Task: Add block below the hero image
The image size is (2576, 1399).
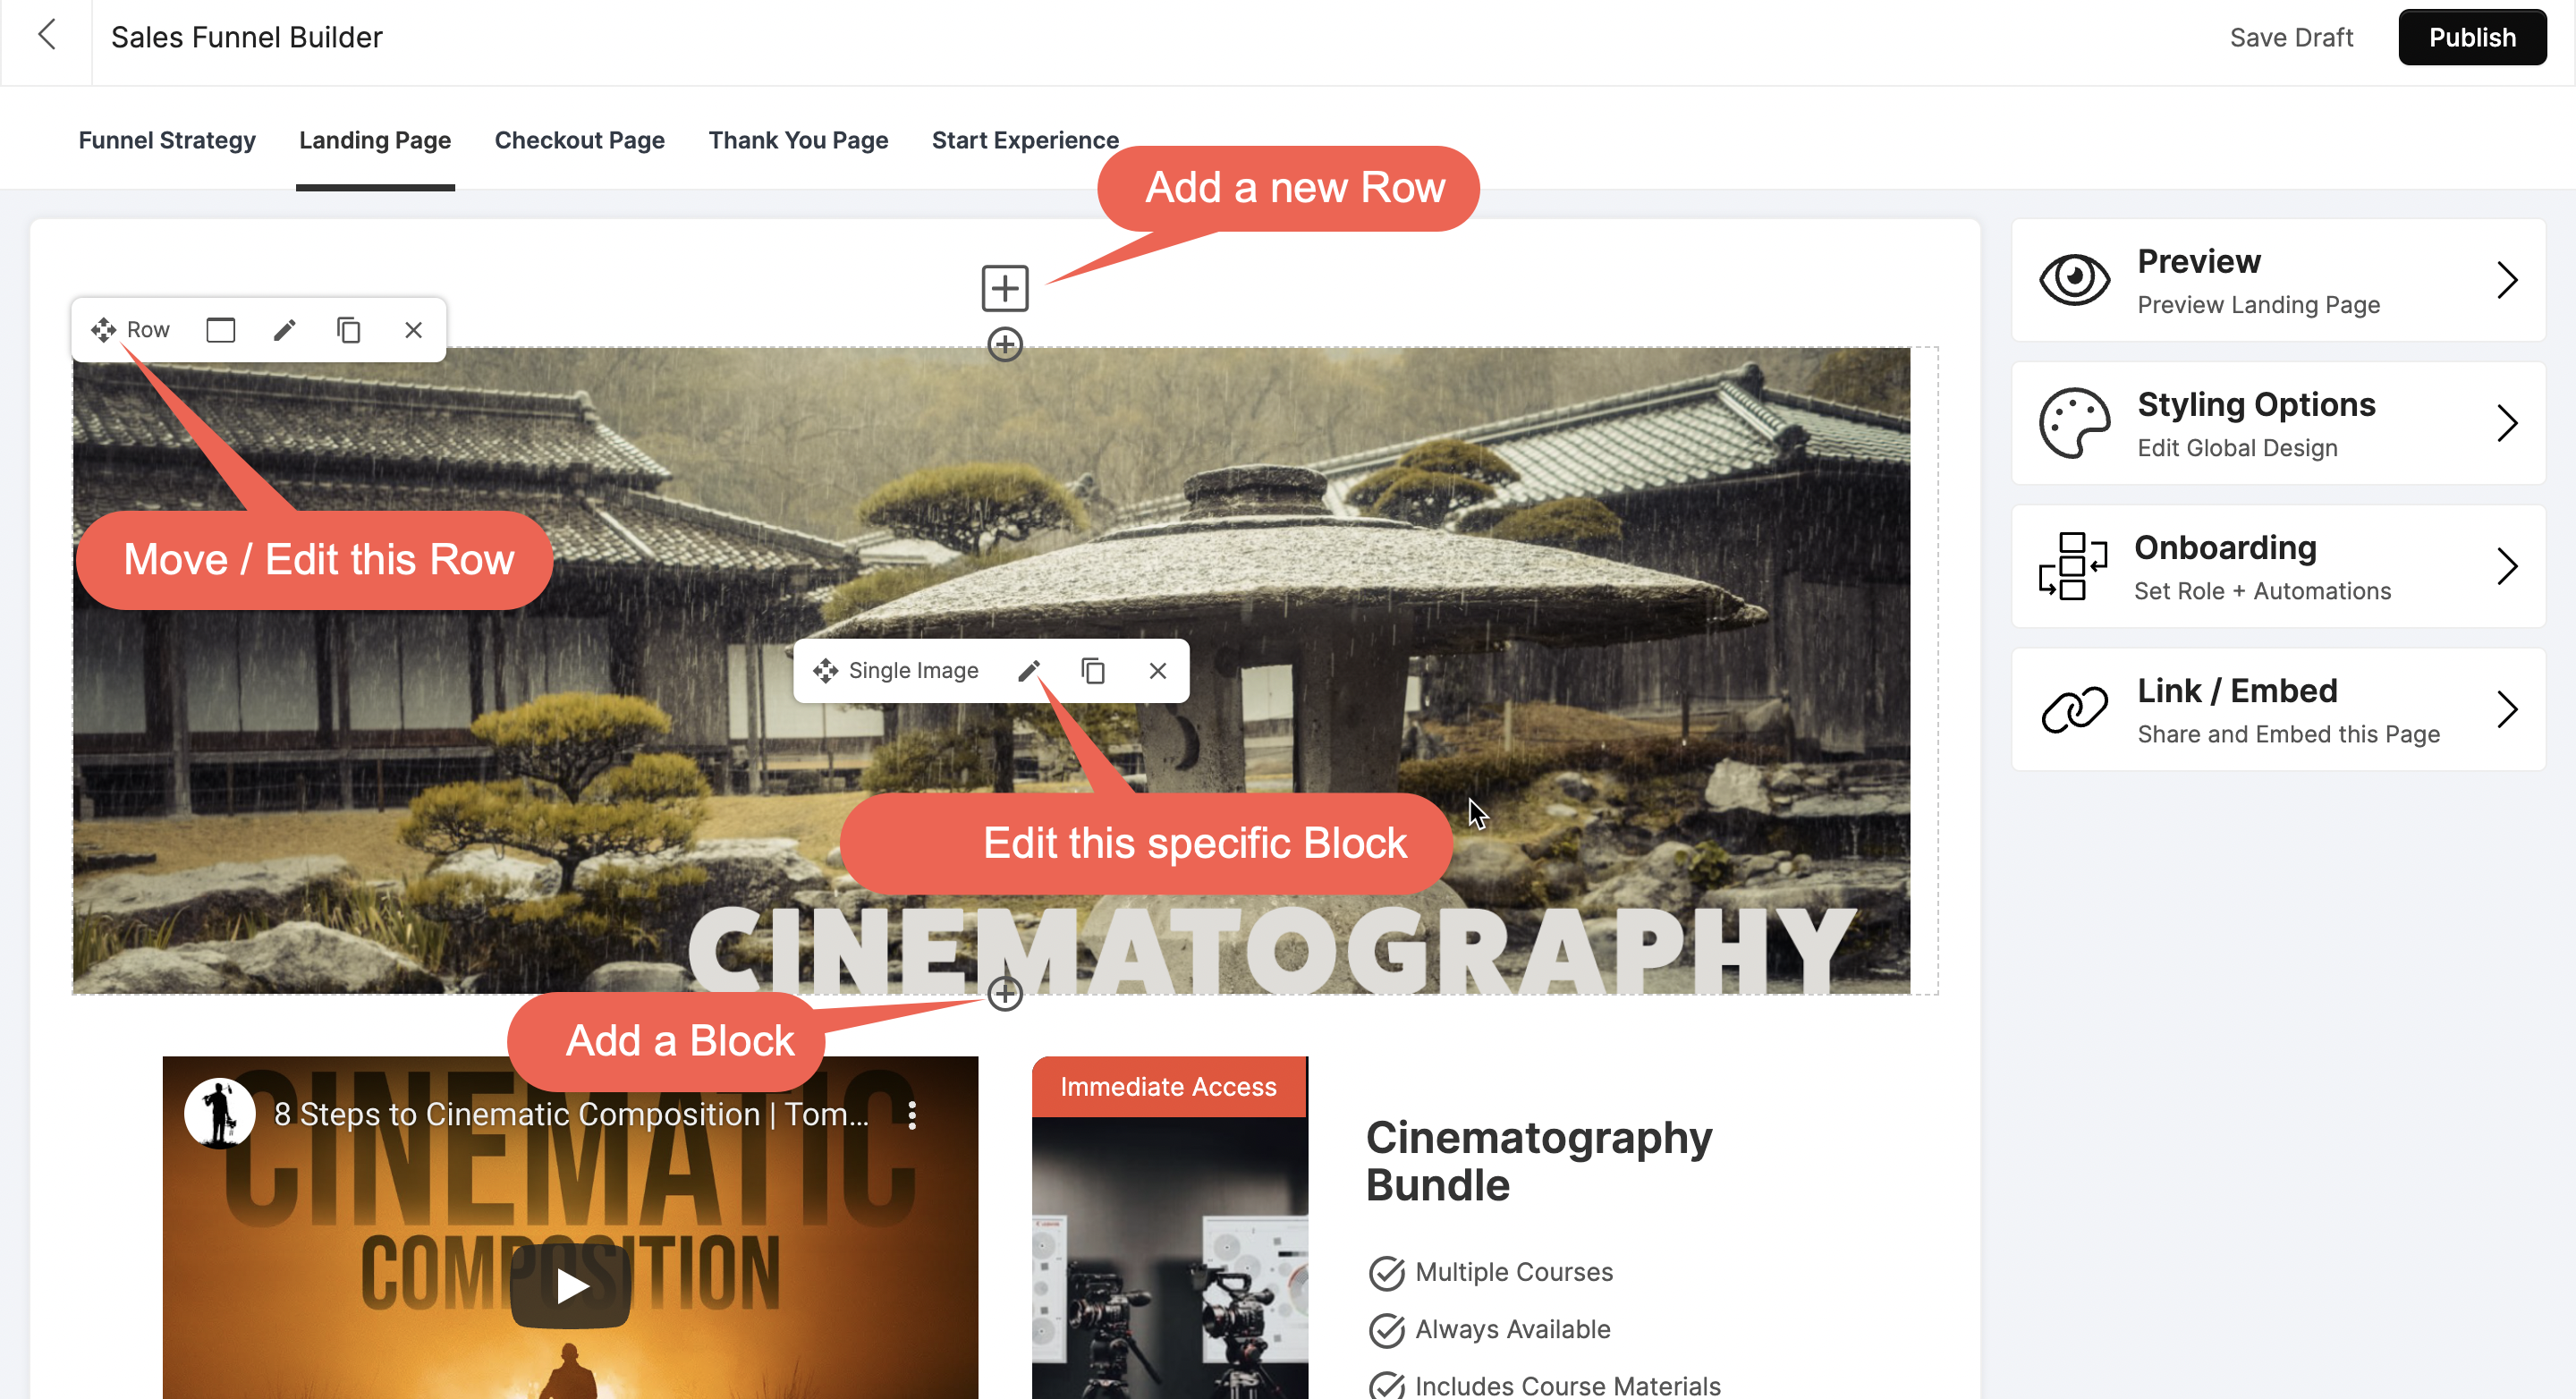Action: click(1005, 994)
